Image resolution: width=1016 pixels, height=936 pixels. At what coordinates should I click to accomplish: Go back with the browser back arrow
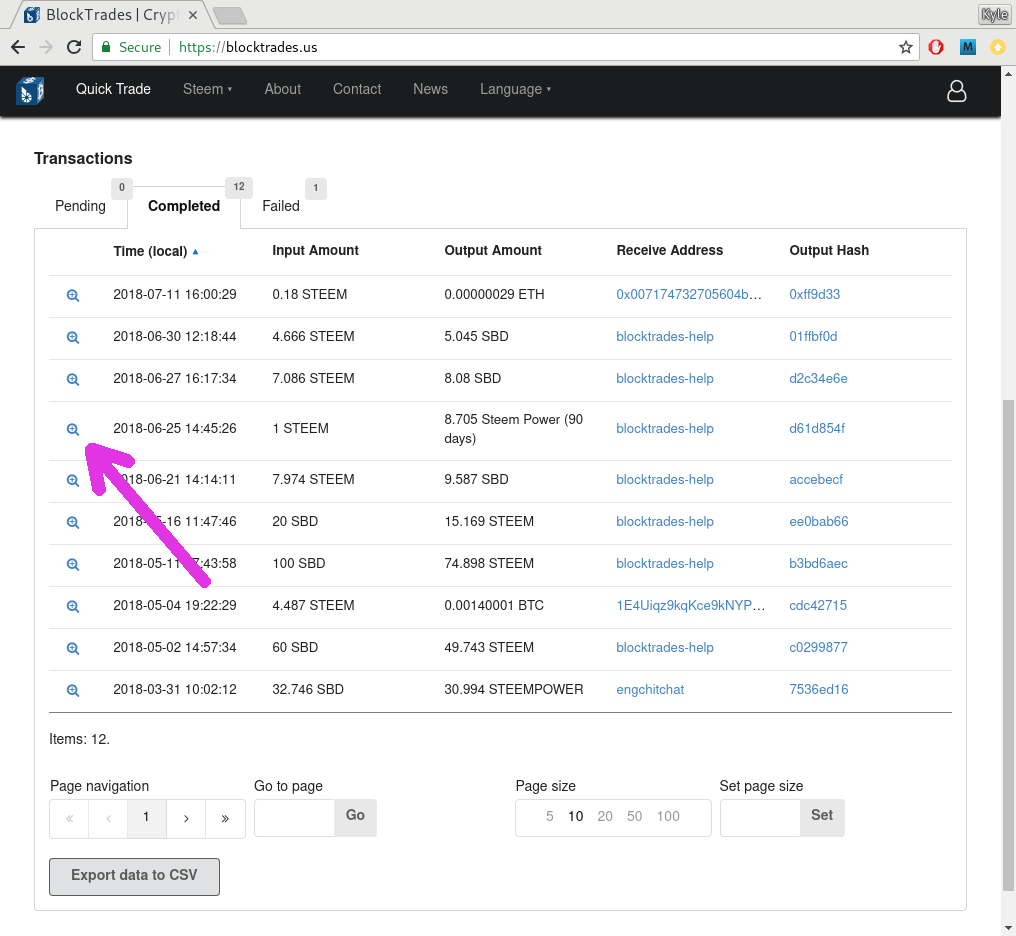(x=18, y=47)
